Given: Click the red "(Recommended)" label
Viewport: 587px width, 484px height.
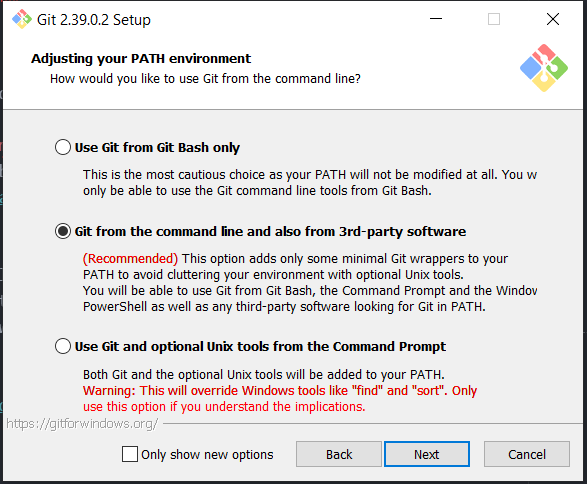Looking at the screenshot, I should tap(130, 259).
